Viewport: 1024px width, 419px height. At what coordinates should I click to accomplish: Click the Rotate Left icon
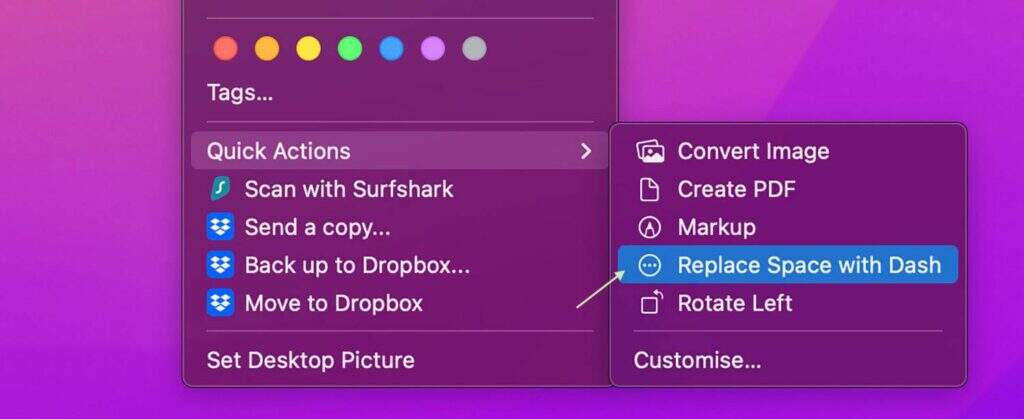651,303
